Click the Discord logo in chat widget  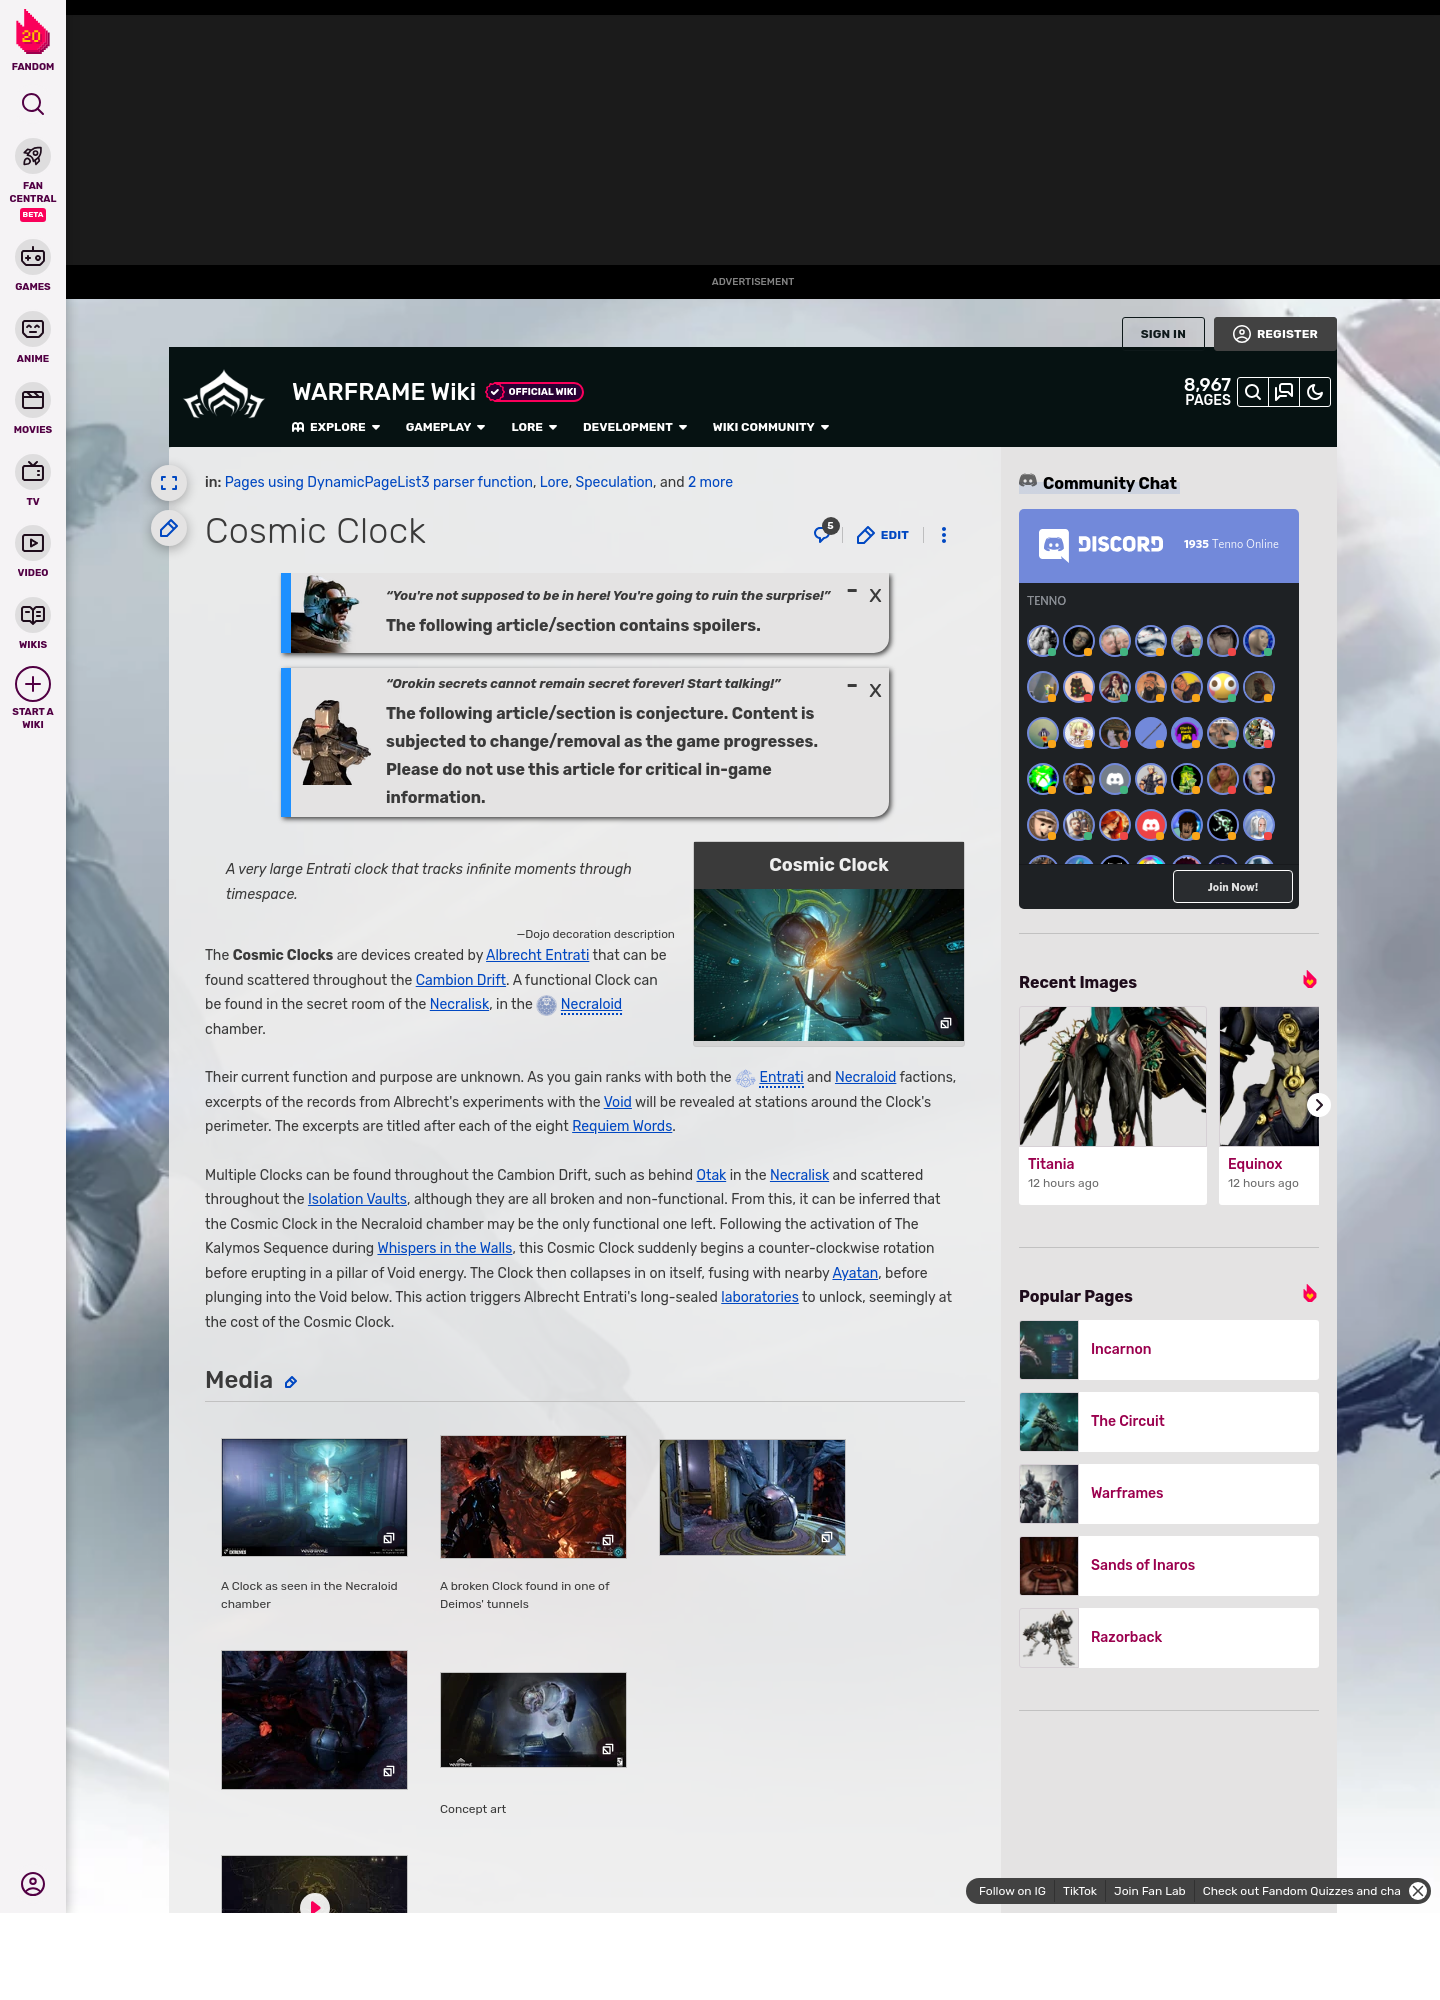click(x=1100, y=545)
